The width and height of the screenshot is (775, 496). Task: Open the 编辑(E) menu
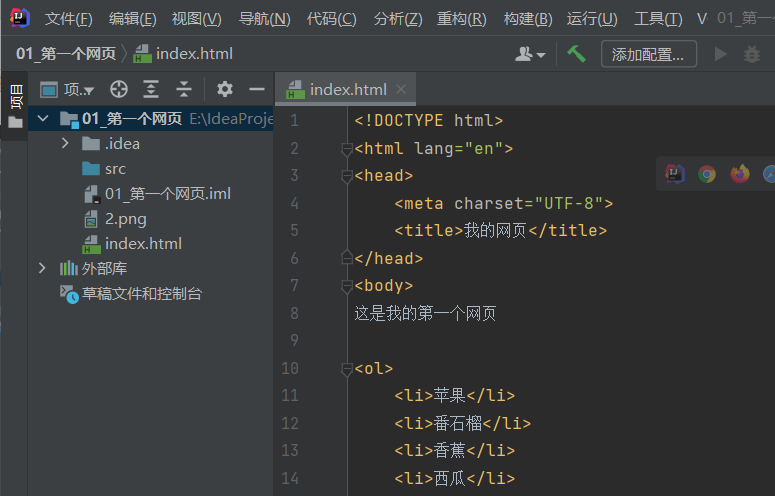(x=132, y=19)
